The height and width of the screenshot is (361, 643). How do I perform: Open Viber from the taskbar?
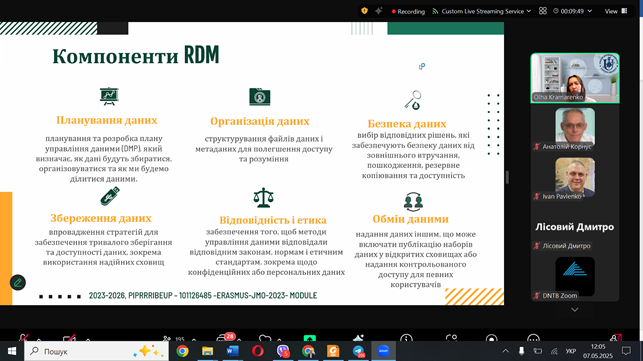click(x=283, y=351)
